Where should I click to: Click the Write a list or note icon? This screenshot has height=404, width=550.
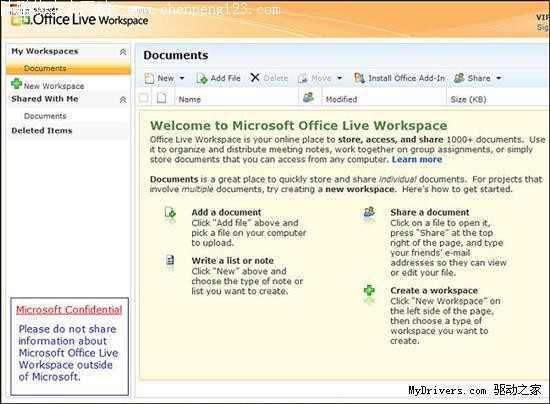pyautogui.click(x=170, y=260)
